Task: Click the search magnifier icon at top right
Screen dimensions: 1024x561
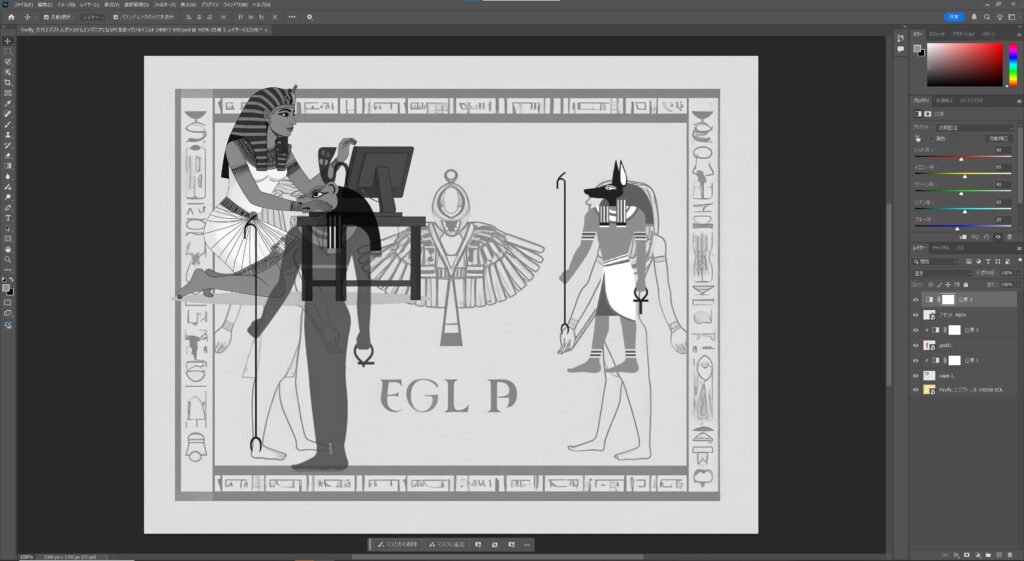Action: pos(988,17)
